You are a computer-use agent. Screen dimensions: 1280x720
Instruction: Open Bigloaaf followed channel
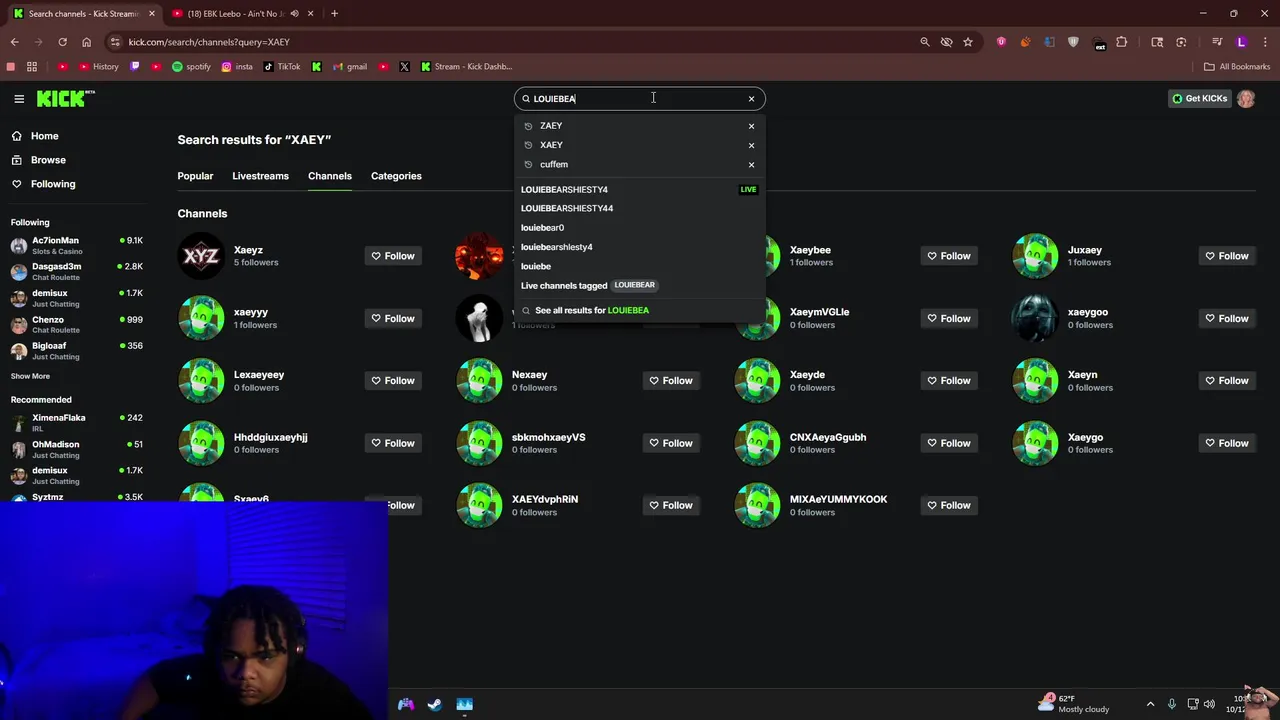pyautogui.click(x=76, y=351)
